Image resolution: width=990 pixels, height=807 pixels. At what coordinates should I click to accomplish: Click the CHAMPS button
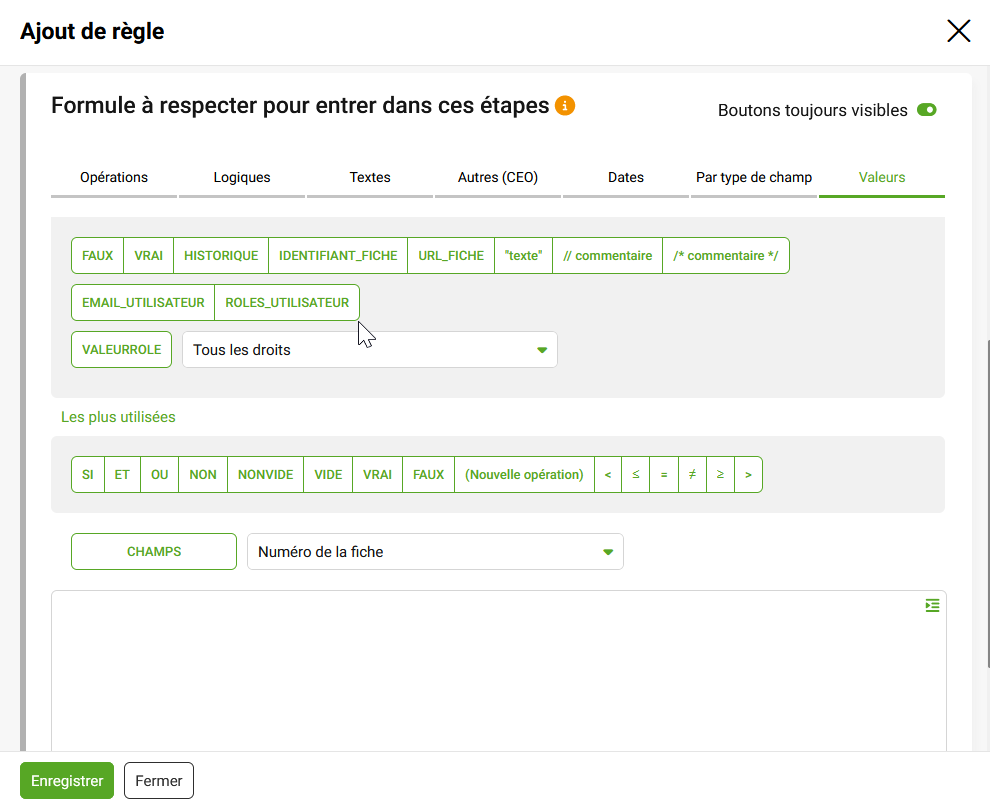click(154, 552)
